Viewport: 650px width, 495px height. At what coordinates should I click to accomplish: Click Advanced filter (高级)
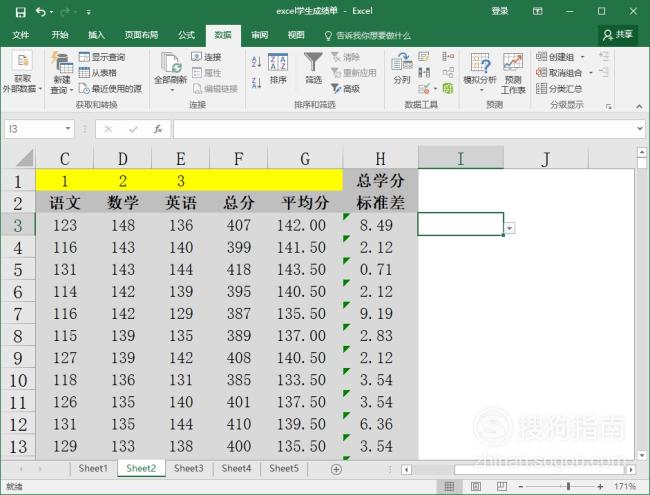pyautogui.click(x=345, y=89)
